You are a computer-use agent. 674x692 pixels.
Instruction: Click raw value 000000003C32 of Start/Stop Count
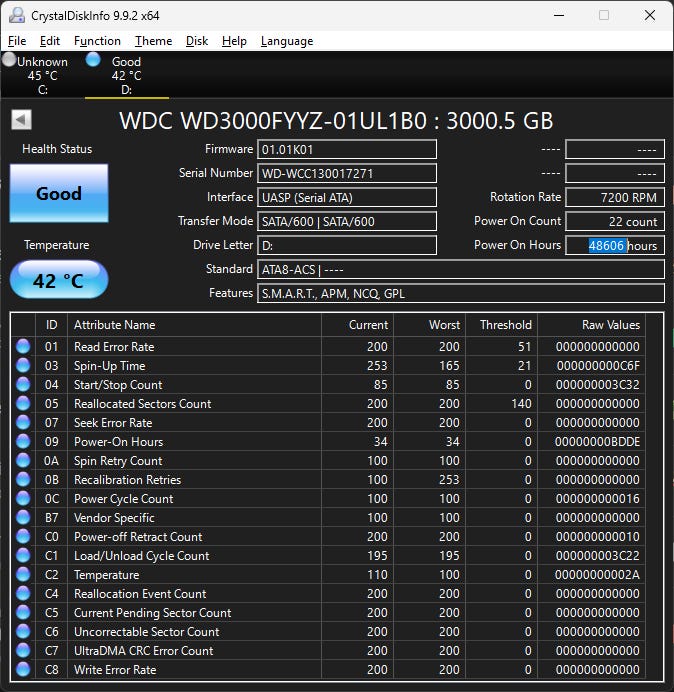[x=597, y=384]
